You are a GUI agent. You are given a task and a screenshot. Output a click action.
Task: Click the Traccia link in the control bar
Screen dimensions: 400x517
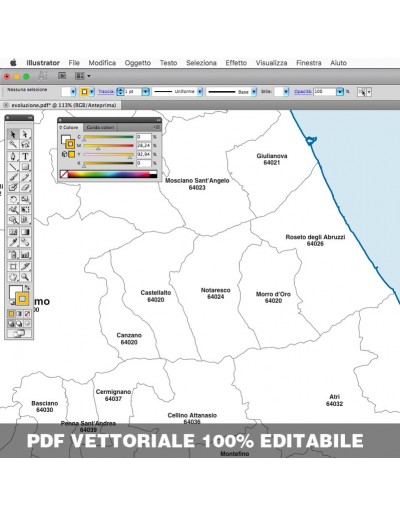point(106,91)
